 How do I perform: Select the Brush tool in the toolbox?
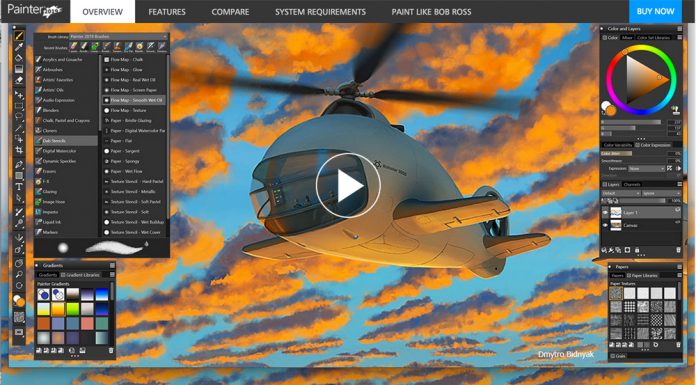[19, 36]
